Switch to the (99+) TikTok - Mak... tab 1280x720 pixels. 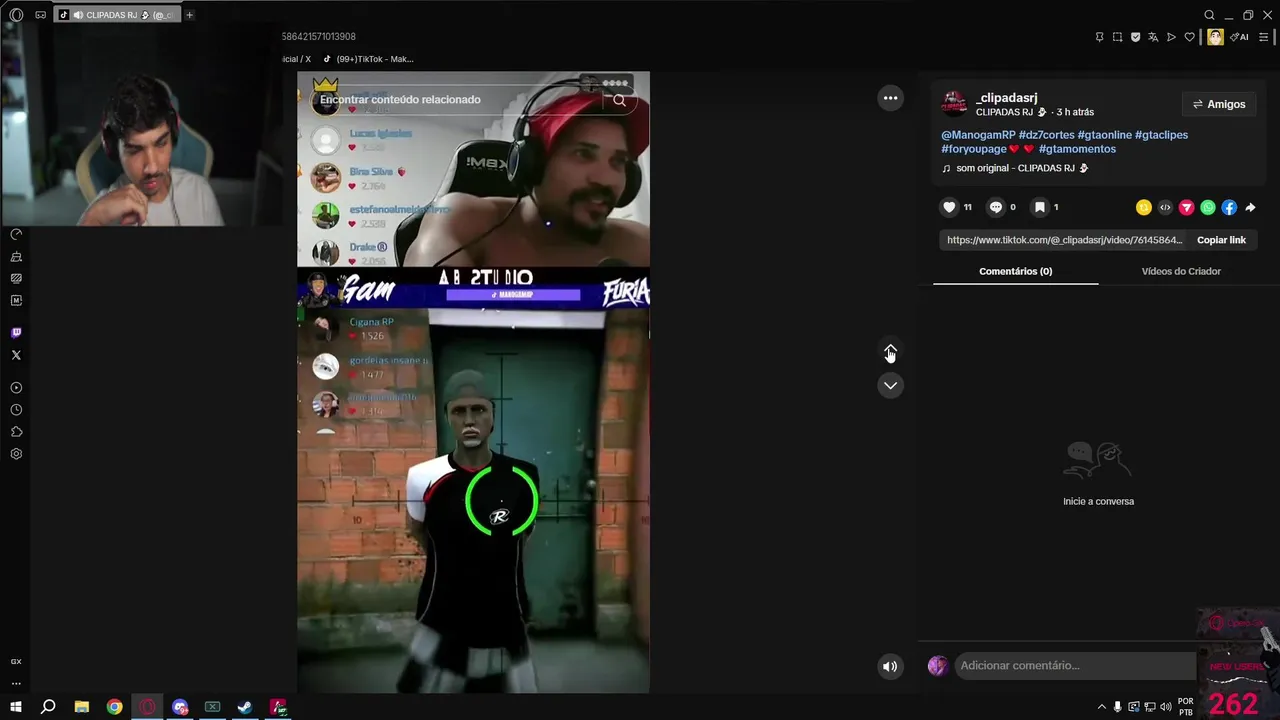(x=368, y=59)
